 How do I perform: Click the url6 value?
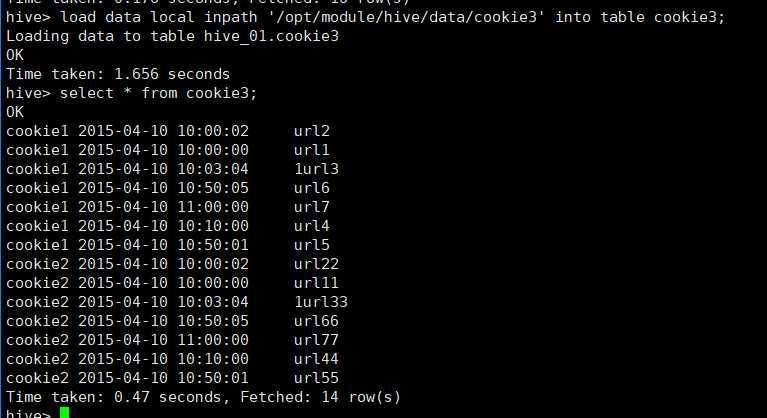point(312,188)
